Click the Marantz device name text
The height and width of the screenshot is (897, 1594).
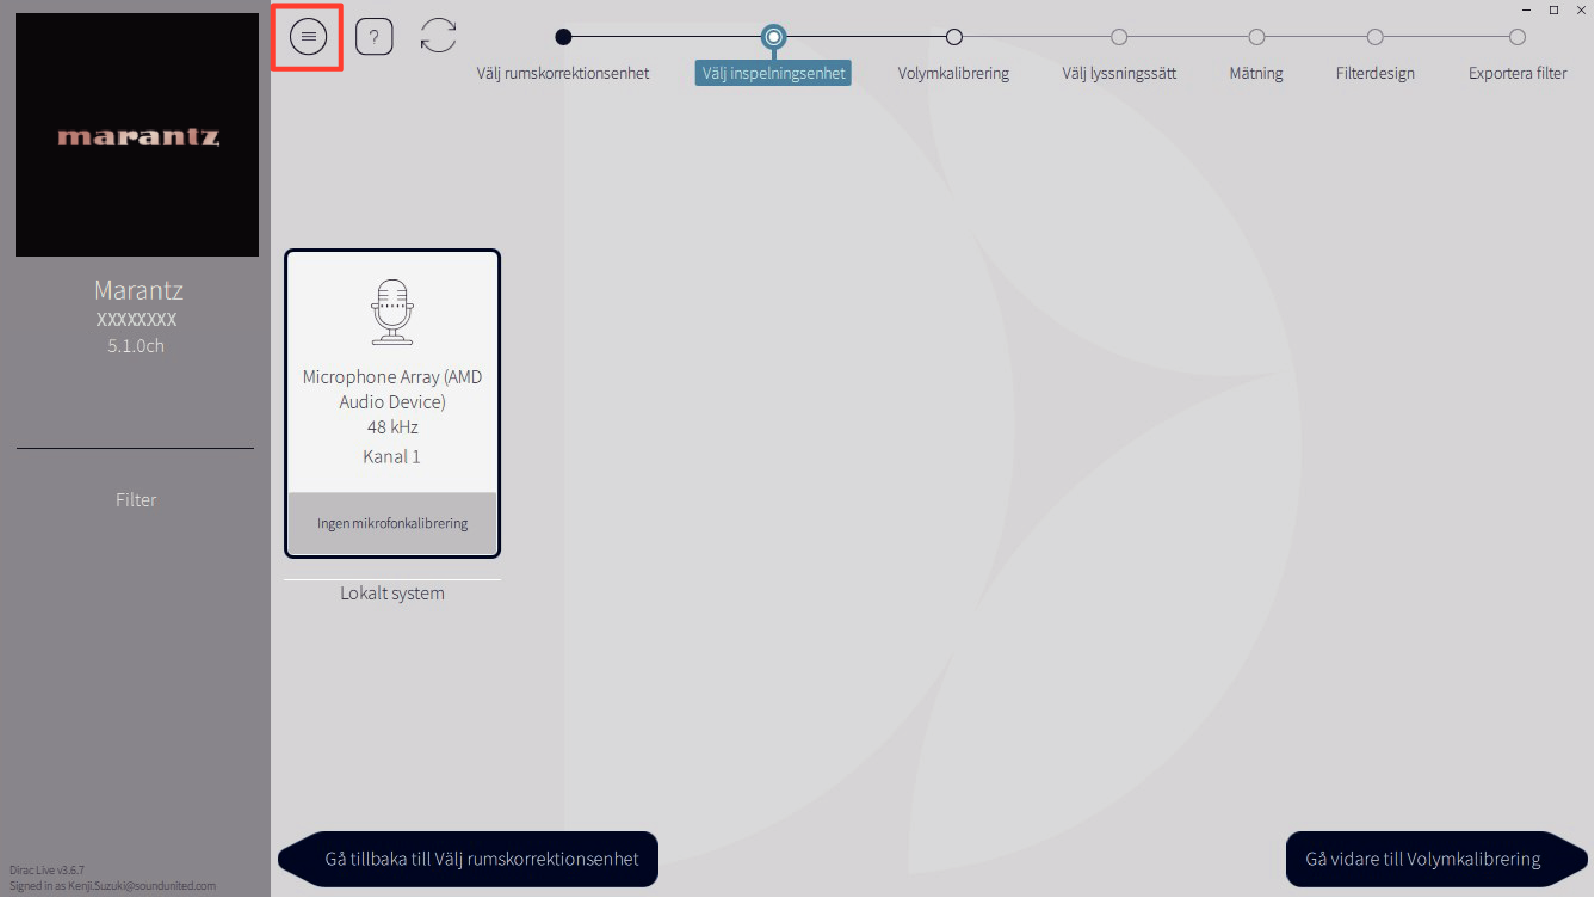138,290
